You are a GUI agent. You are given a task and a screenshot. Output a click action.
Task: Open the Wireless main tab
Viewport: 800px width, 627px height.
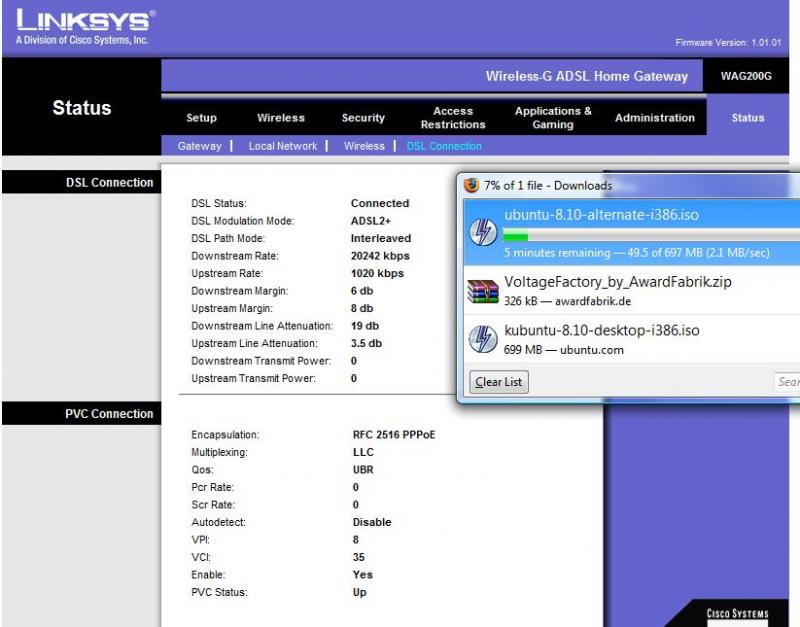pyautogui.click(x=281, y=118)
